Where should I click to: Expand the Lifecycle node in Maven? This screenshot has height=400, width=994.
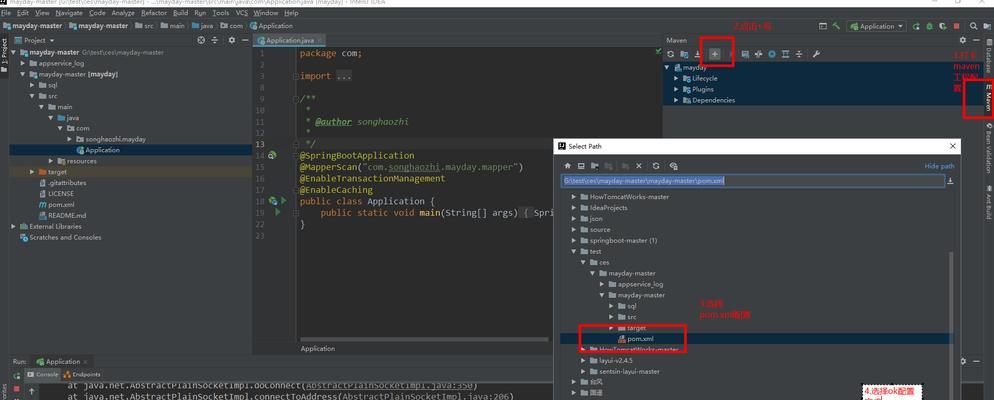(x=677, y=78)
